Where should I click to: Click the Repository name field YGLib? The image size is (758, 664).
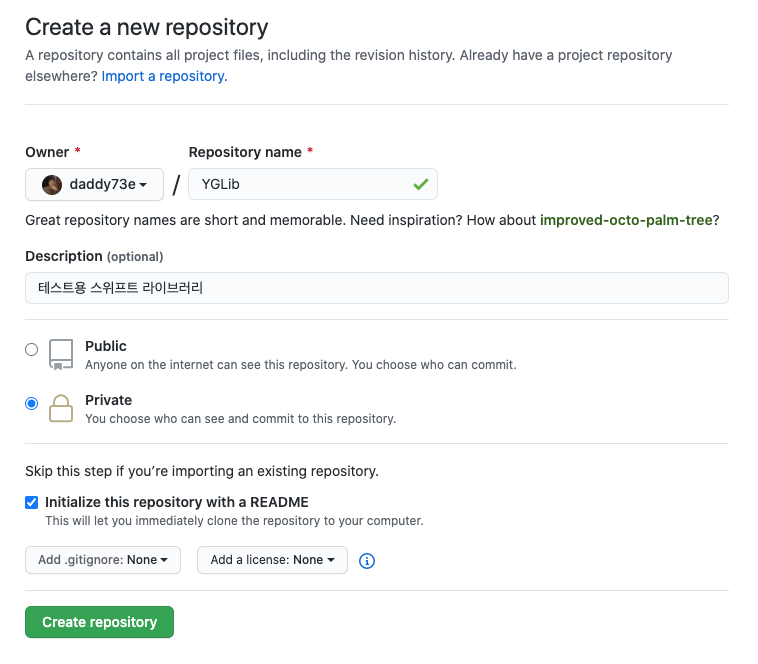pyautogui.click(x=313, y=184)
